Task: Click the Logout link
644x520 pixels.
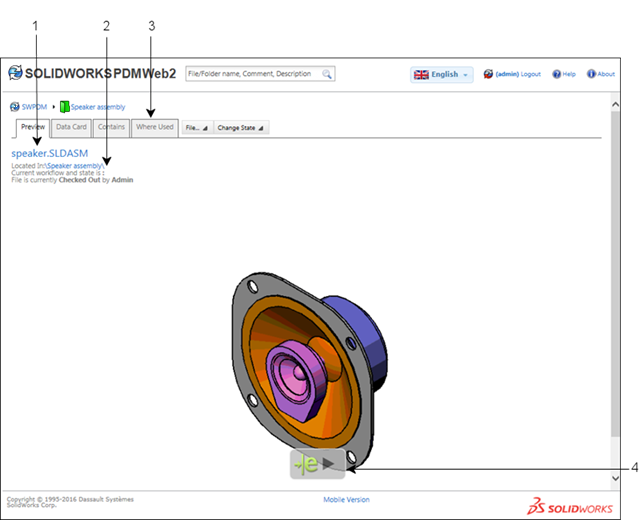Action: point(530,74)
